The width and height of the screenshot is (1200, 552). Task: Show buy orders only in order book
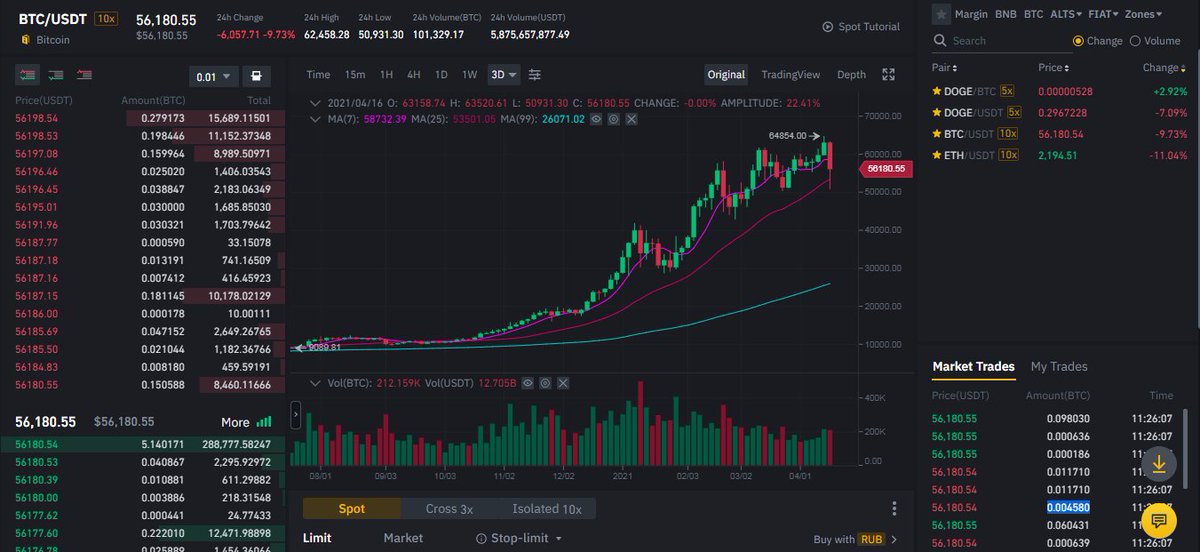[x=56, y=75]
